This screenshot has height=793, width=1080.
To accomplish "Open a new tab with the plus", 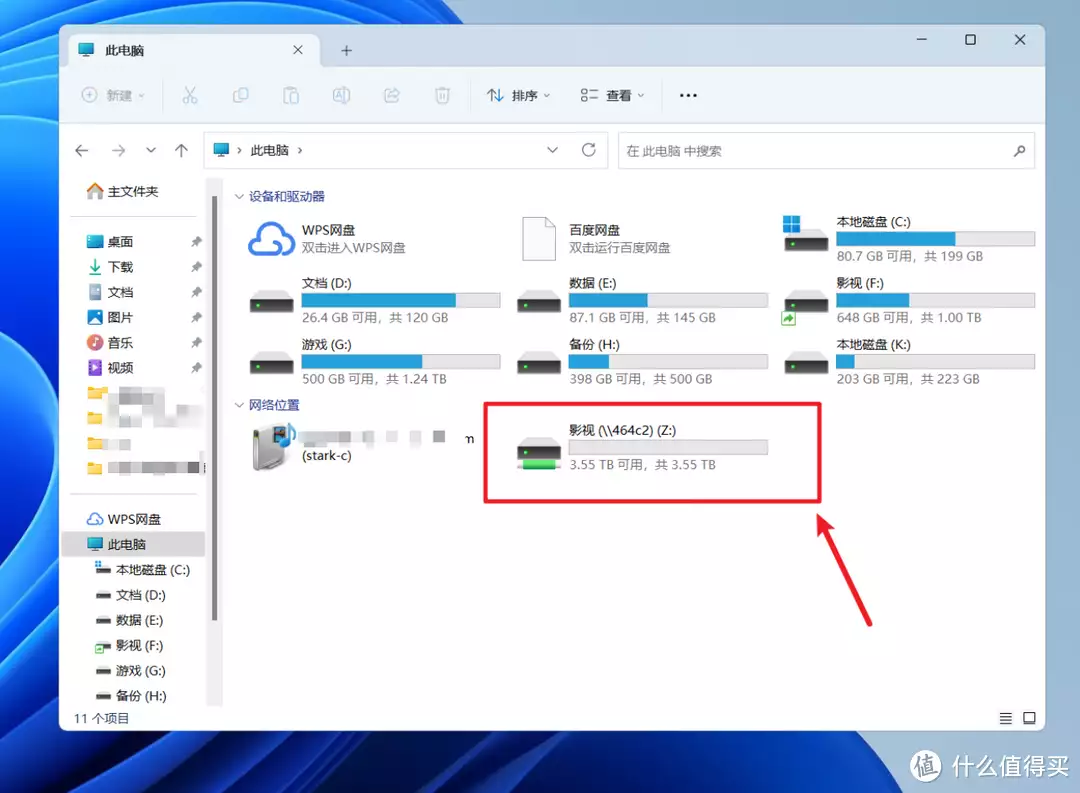I will [x=346, y=50].
